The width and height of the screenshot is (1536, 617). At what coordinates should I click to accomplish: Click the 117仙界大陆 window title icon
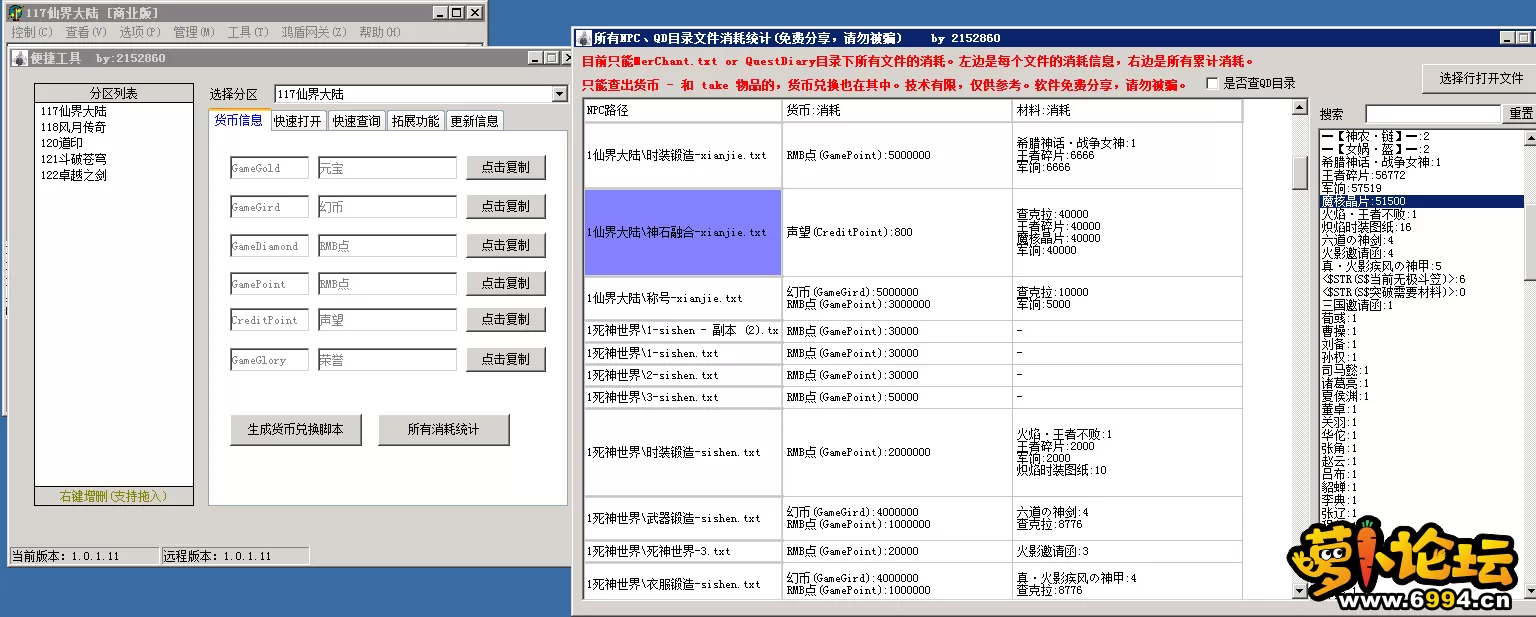[16, 12]
